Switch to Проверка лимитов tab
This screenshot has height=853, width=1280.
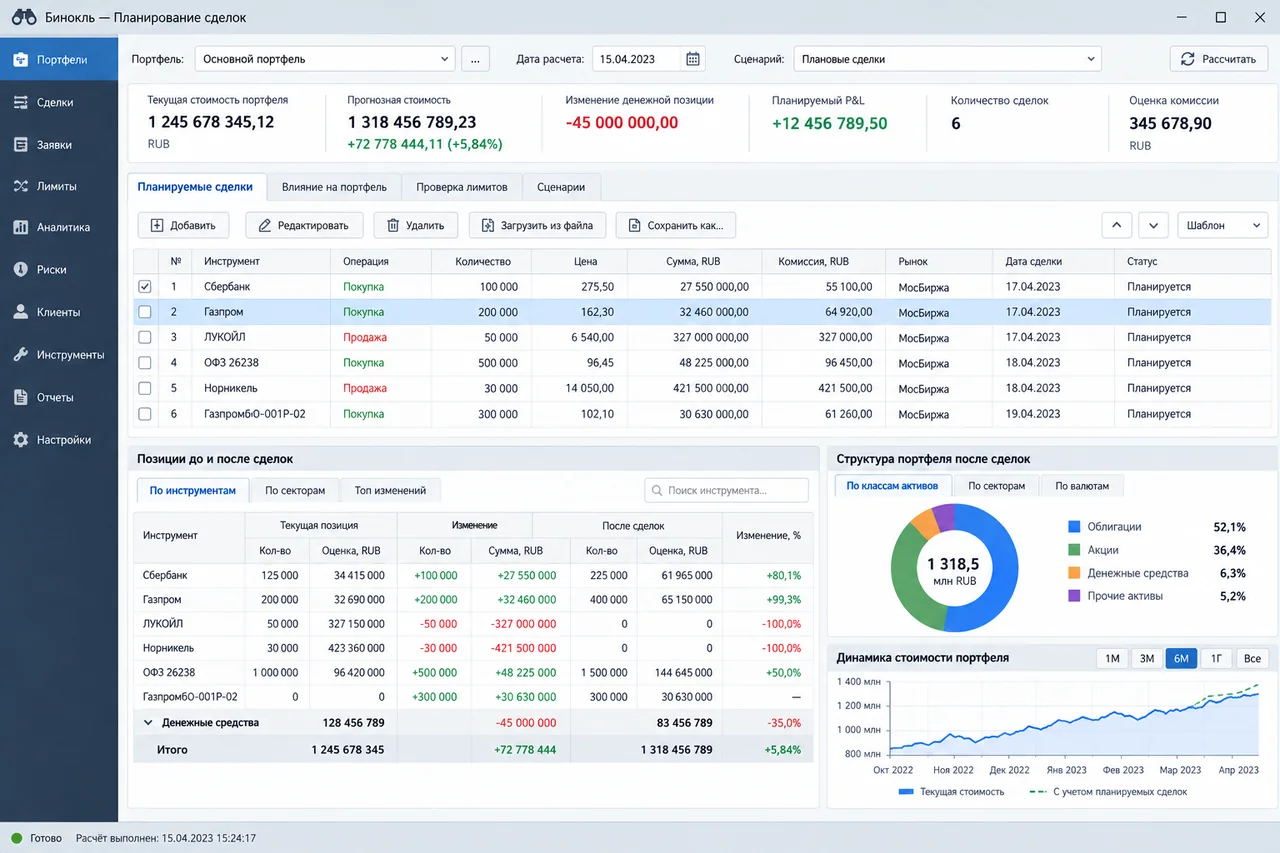coord(462,187)
